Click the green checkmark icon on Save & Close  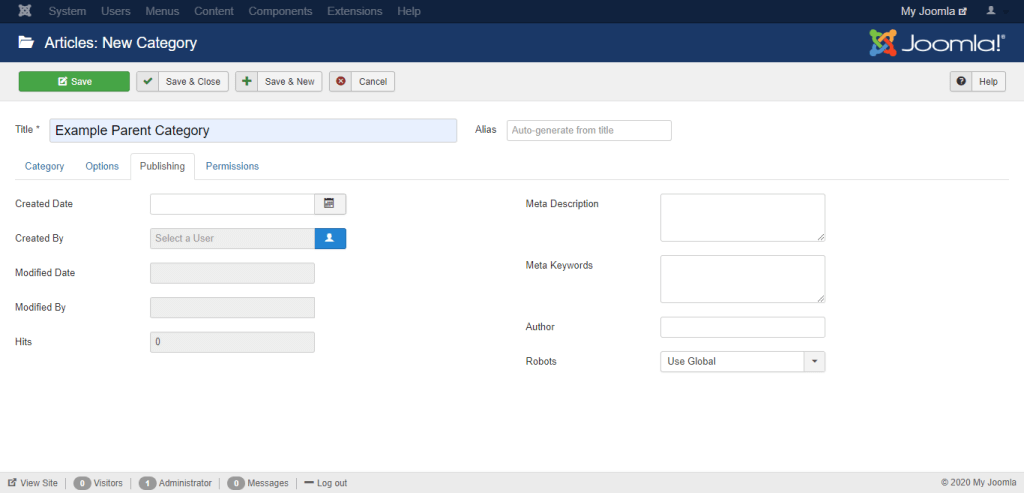148,82
